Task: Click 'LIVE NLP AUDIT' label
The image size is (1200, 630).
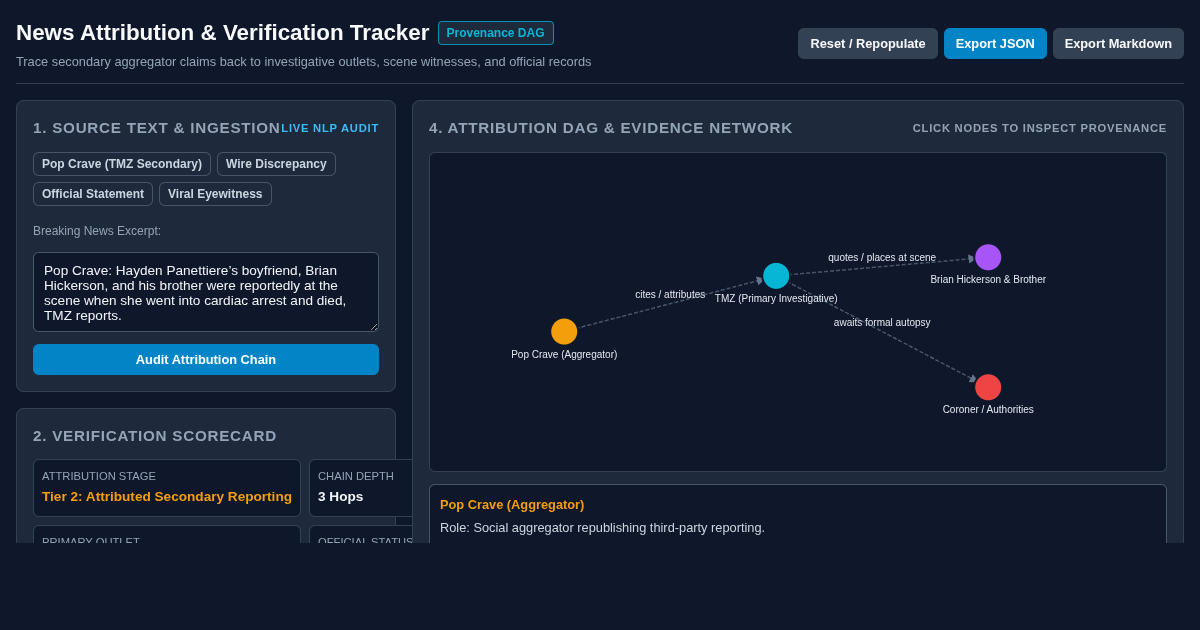Action: tap(330, 128)
